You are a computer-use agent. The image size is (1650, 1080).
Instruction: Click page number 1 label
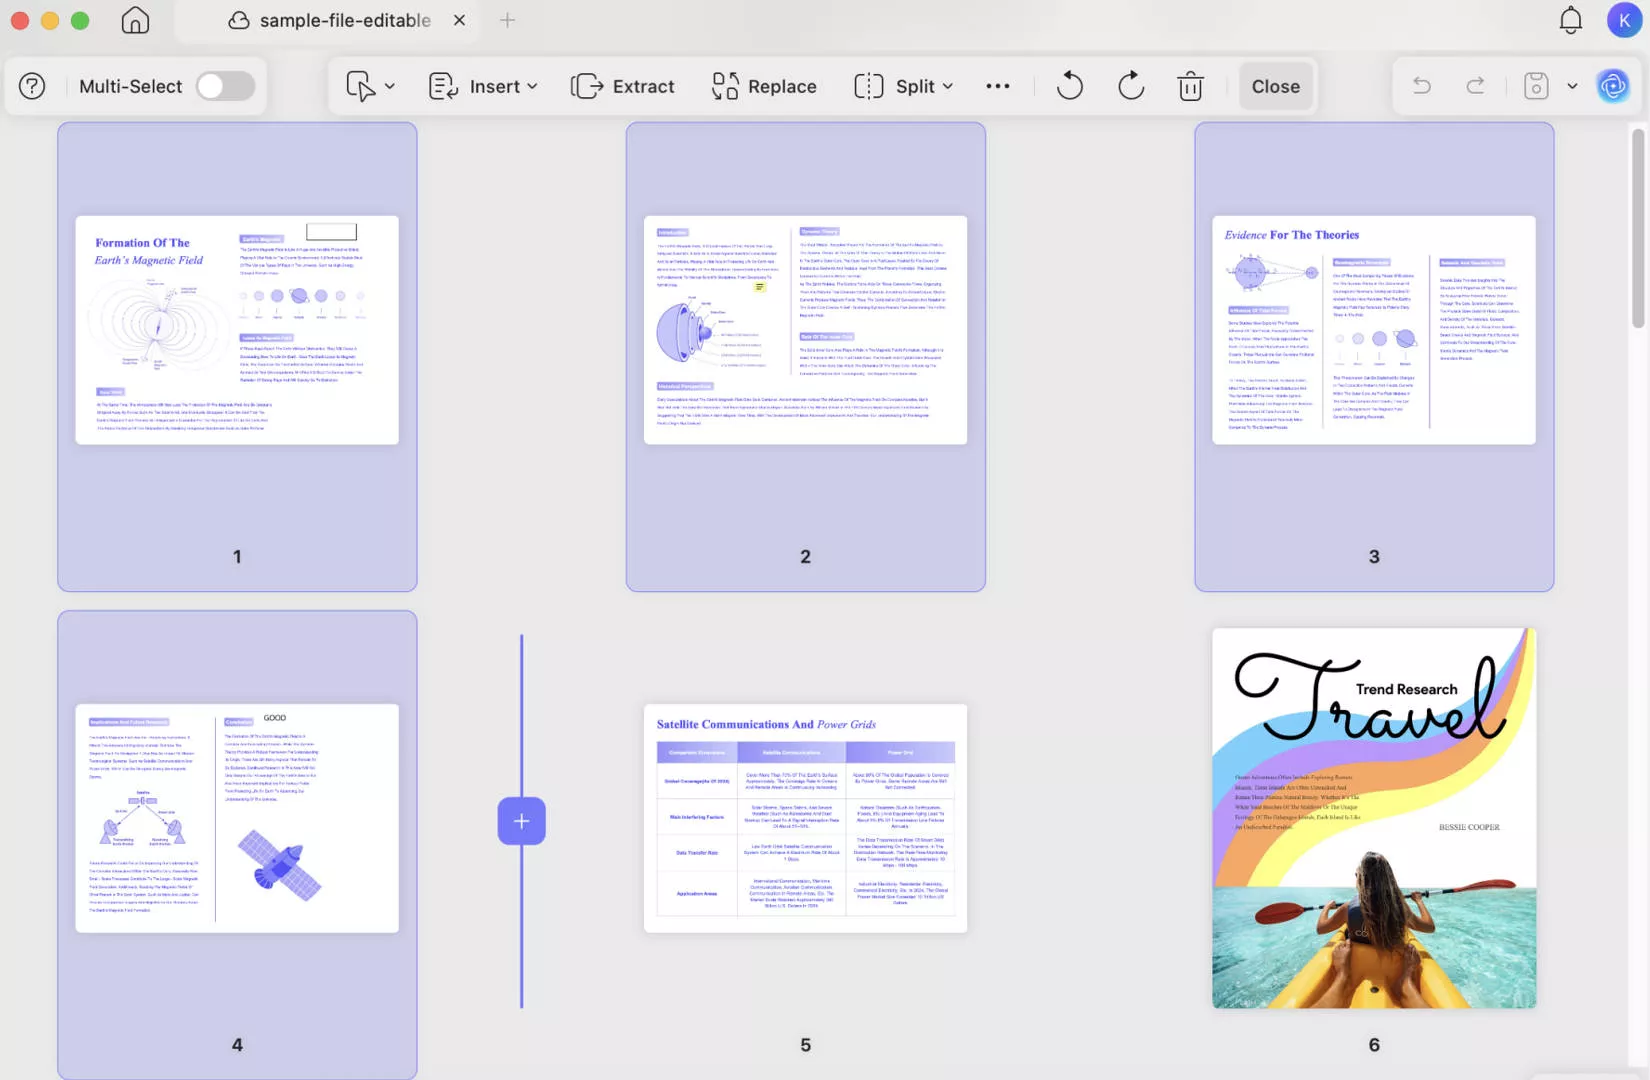[x=237, y=557]
